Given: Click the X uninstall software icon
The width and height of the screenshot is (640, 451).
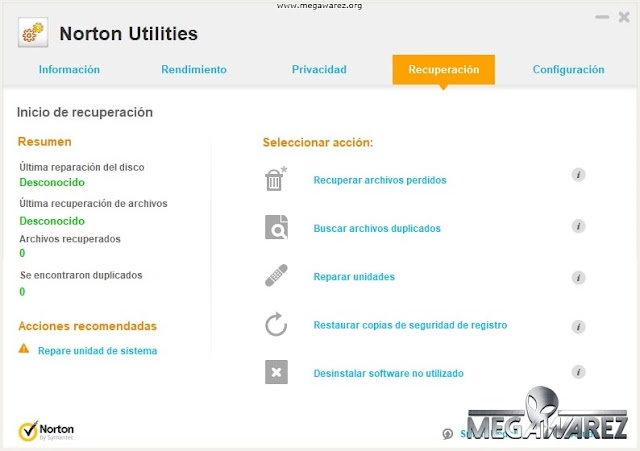Looking at the screenshot, I should (x=276, y=372).
